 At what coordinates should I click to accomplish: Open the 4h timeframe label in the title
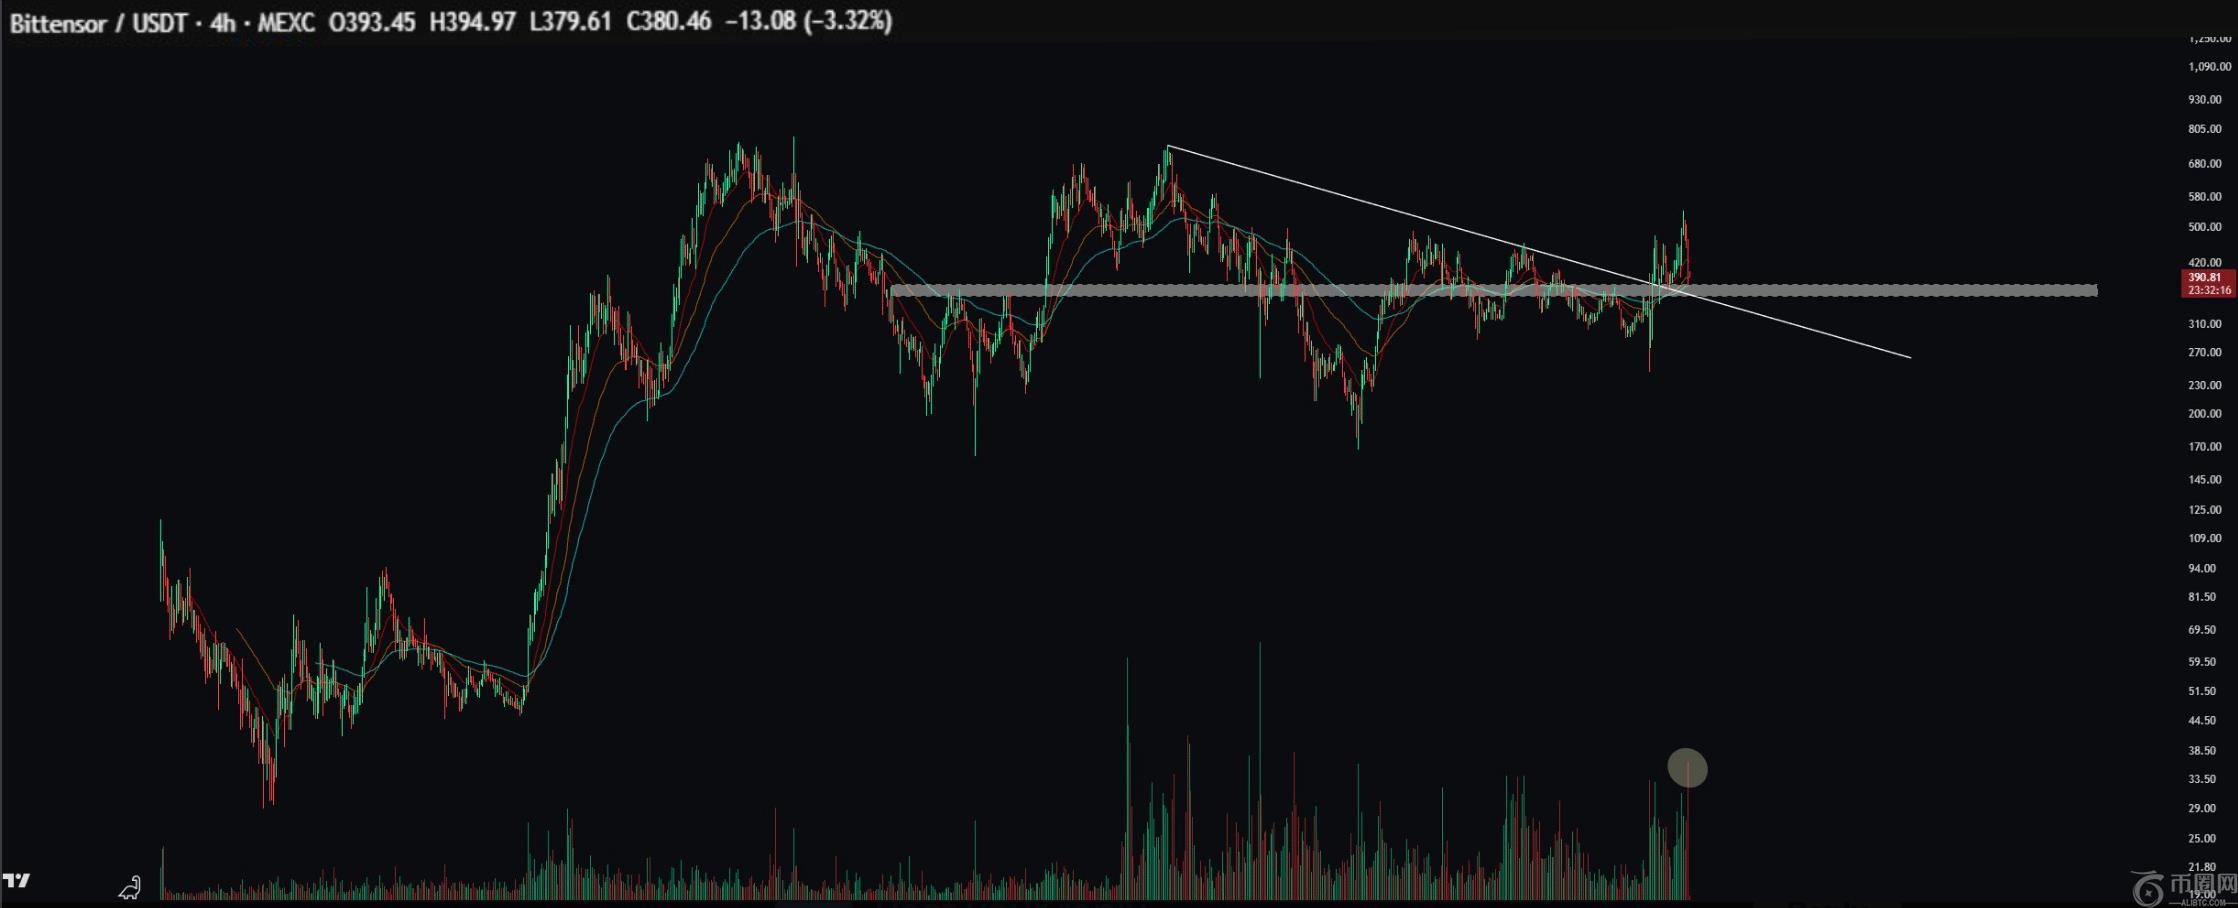pyautogui.click(x=222, y=22)
